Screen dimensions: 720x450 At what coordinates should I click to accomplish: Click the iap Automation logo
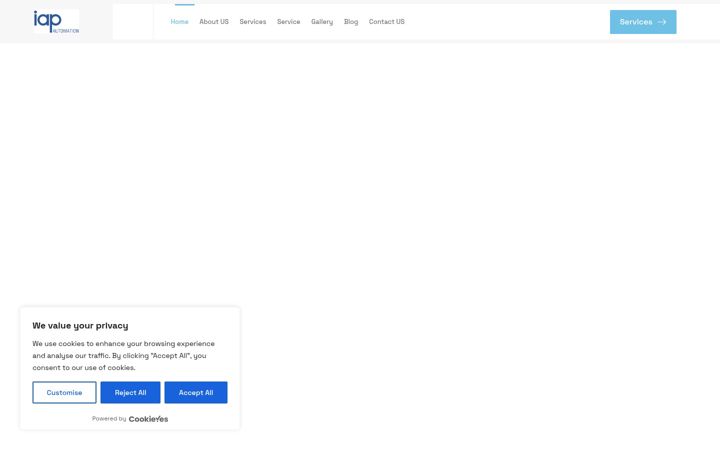pos(56,22)
